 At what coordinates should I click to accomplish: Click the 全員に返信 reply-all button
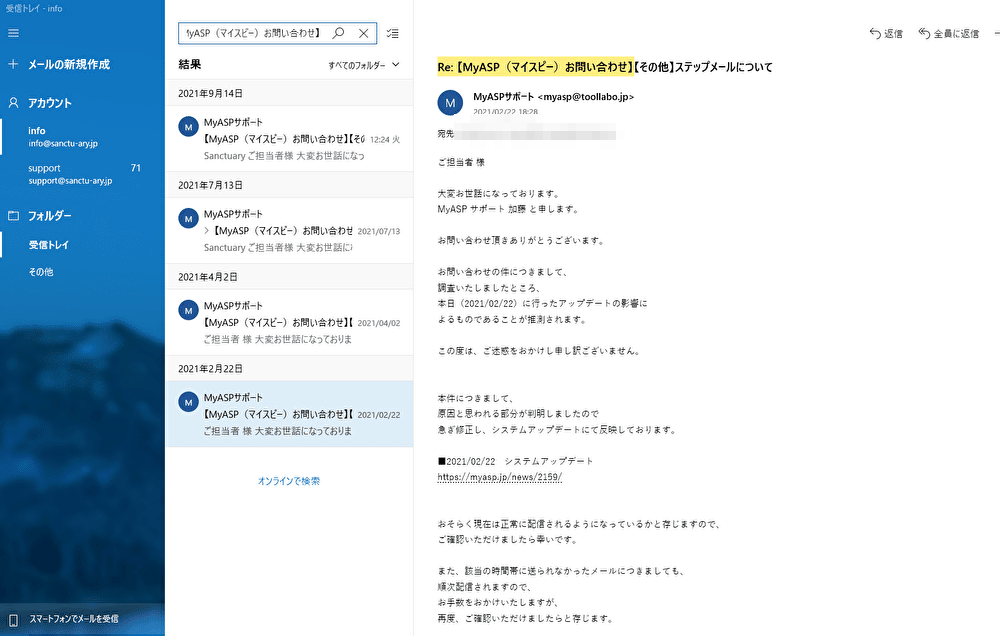click(949, 33)
